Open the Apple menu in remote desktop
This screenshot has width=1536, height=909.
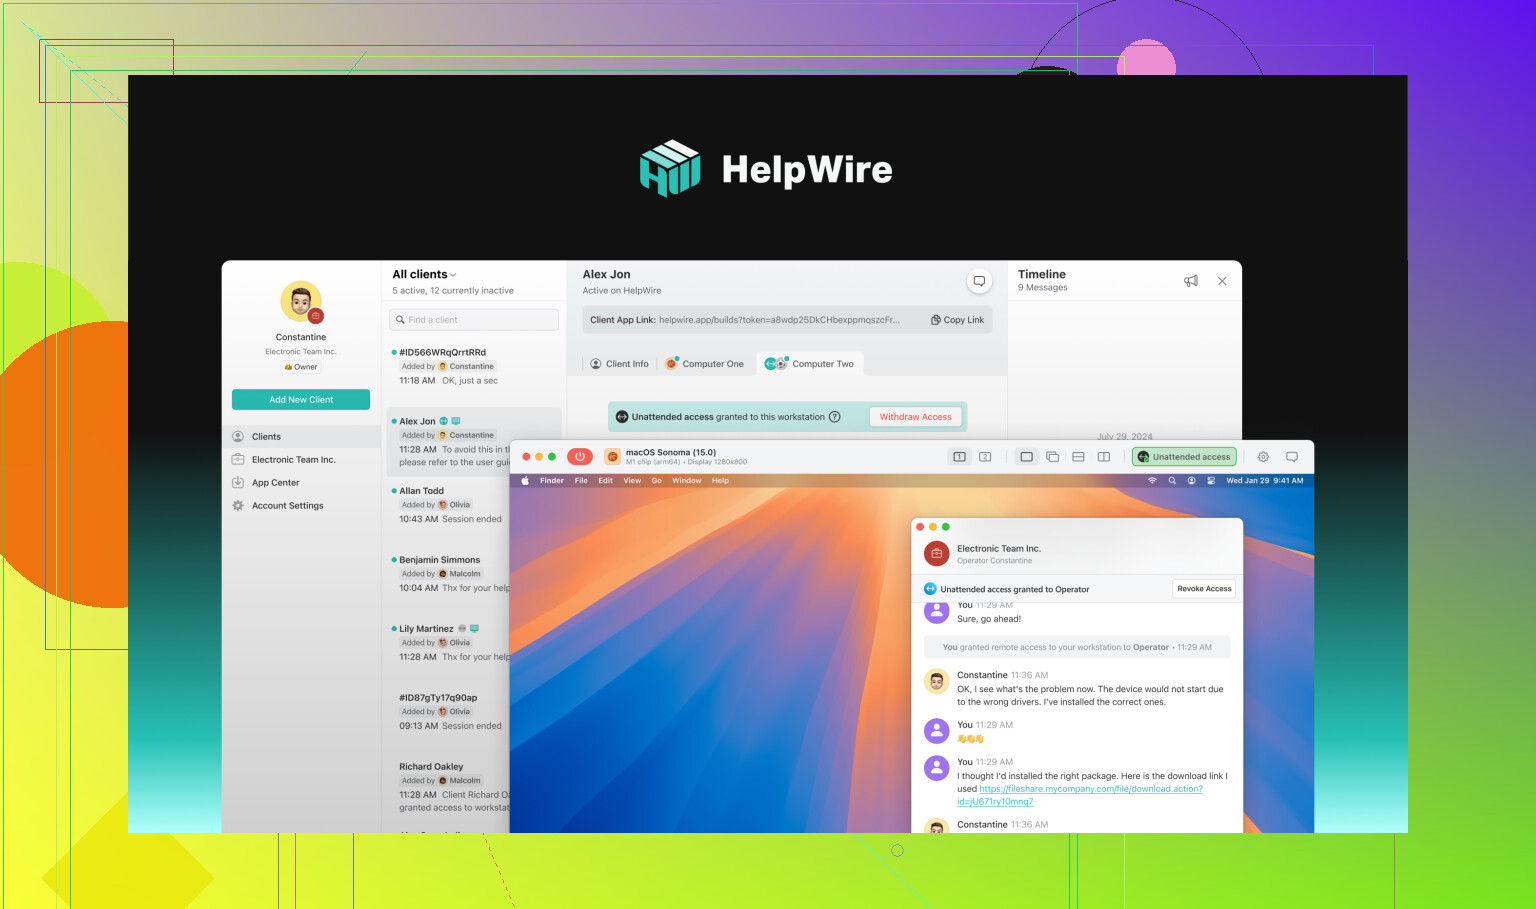(525, 481)
